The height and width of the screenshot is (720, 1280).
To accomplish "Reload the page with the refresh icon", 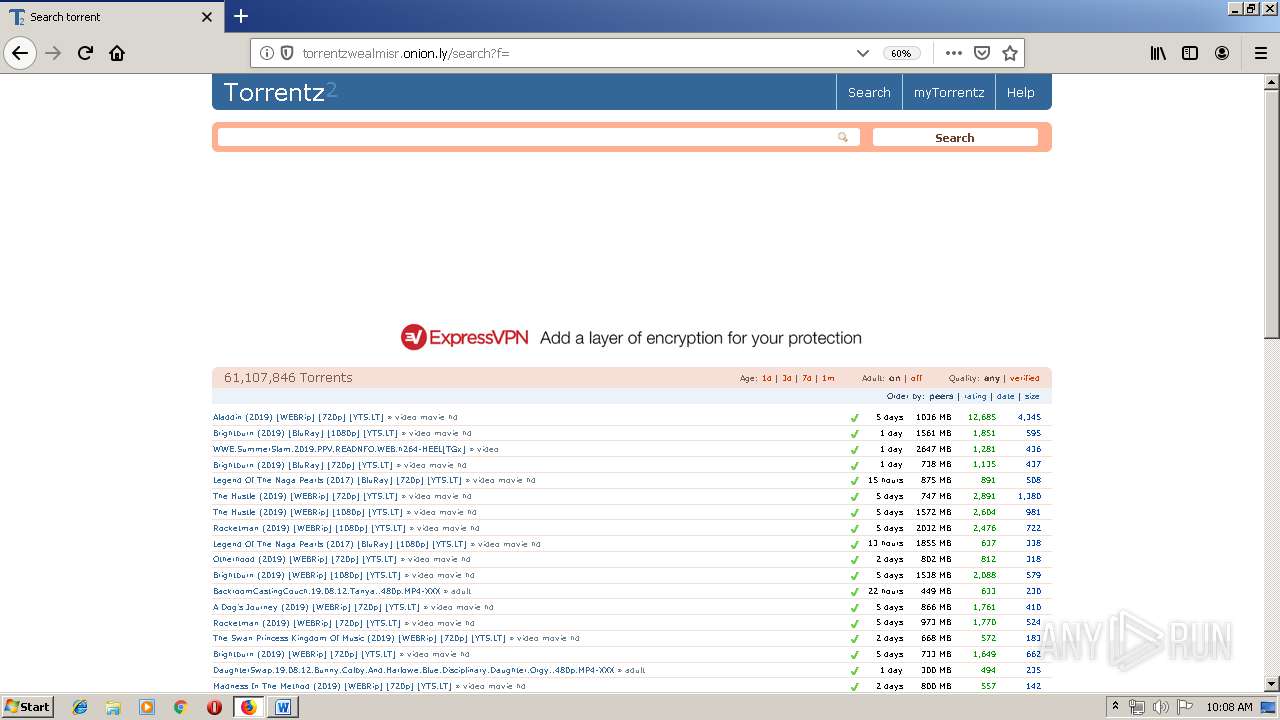I will [85, 53].
